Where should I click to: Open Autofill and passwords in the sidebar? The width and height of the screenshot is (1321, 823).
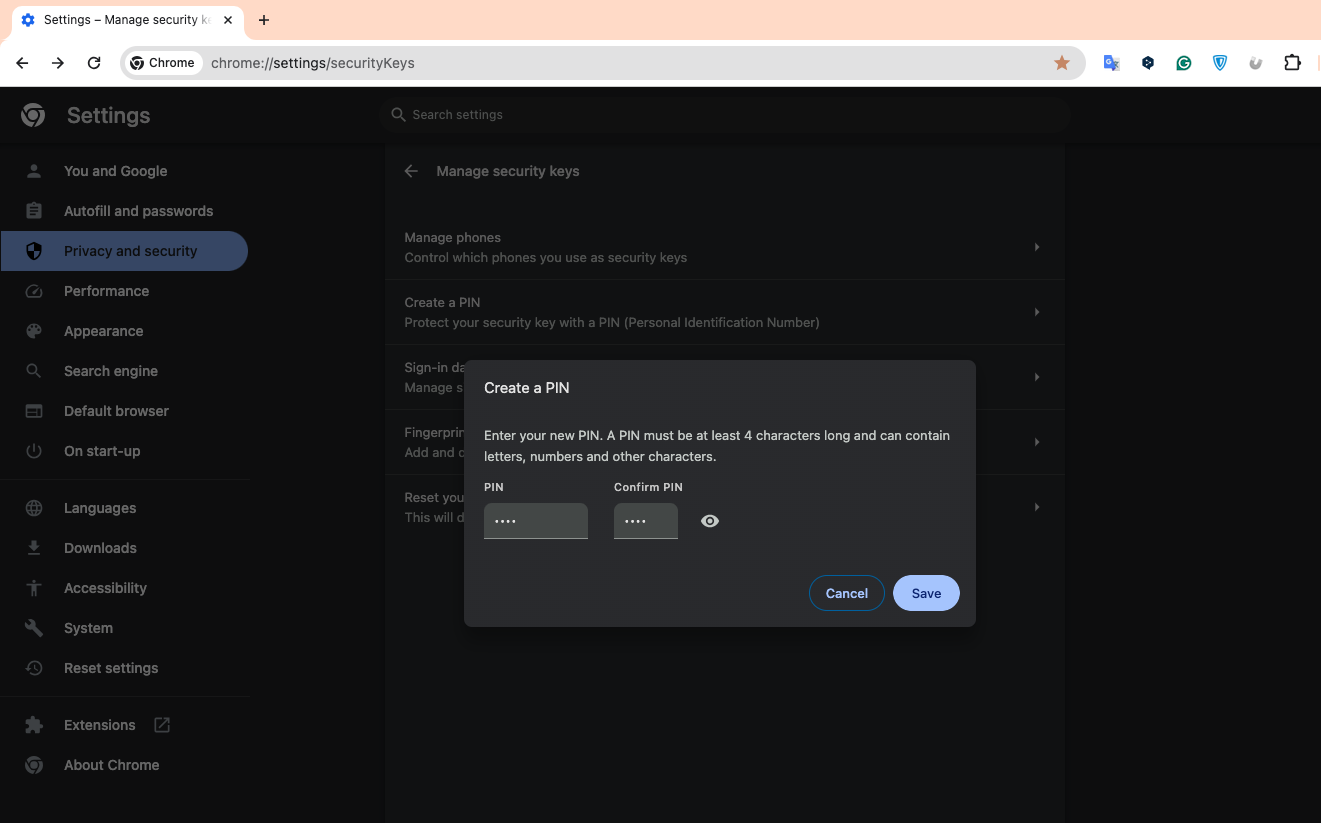(x=138, y=211)
